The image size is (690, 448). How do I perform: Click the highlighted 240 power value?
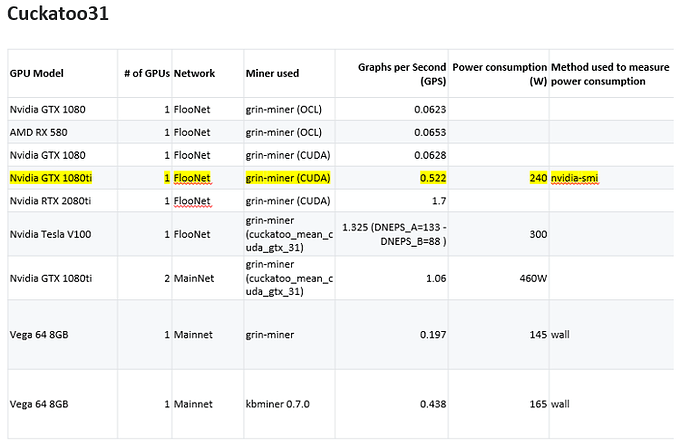point(538,178)
